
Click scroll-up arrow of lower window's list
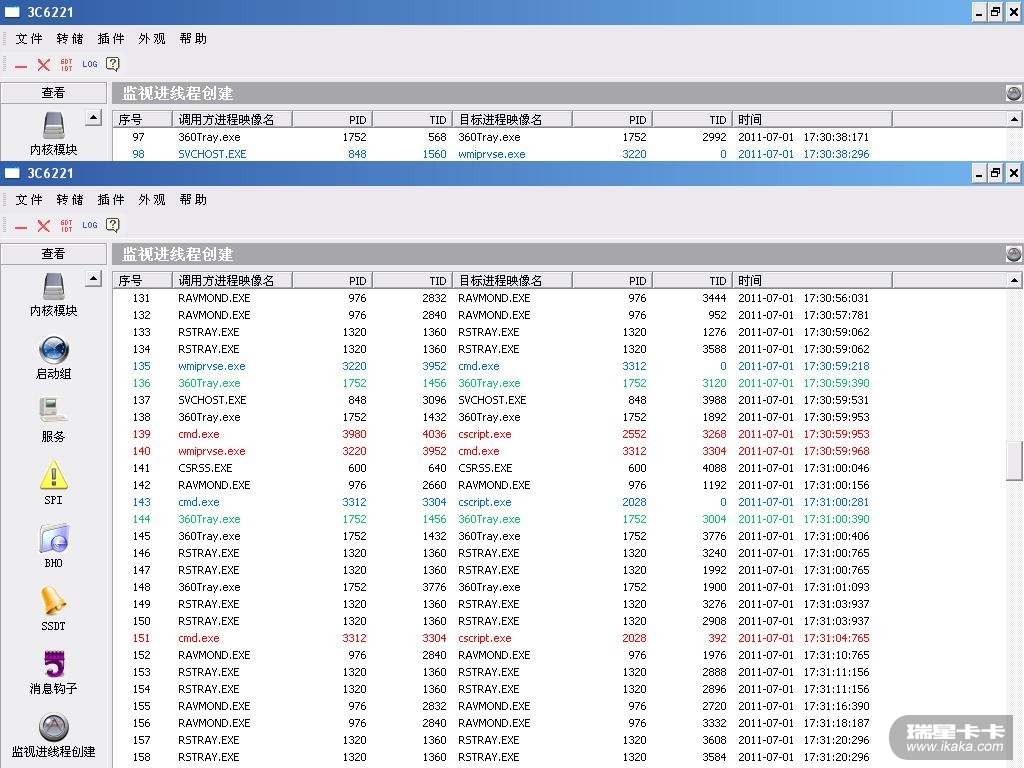click(1015, 281)
